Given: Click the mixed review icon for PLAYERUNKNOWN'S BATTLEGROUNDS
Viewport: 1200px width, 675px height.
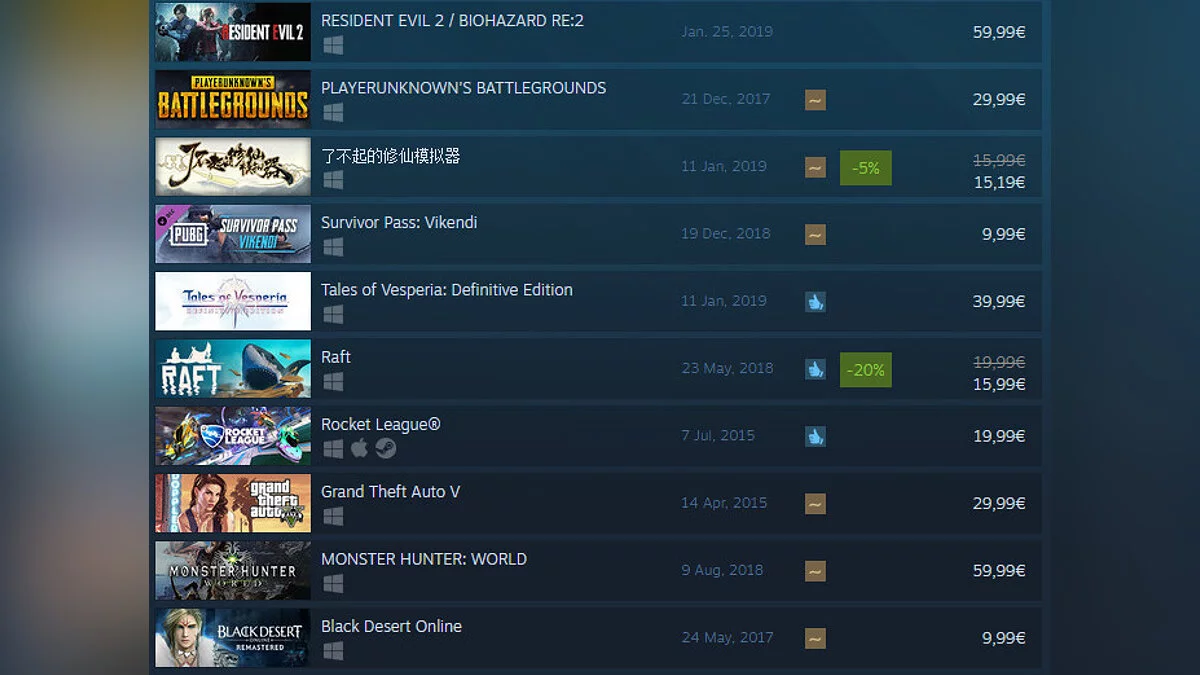Looking at the screenshot, I should point(815,100).
